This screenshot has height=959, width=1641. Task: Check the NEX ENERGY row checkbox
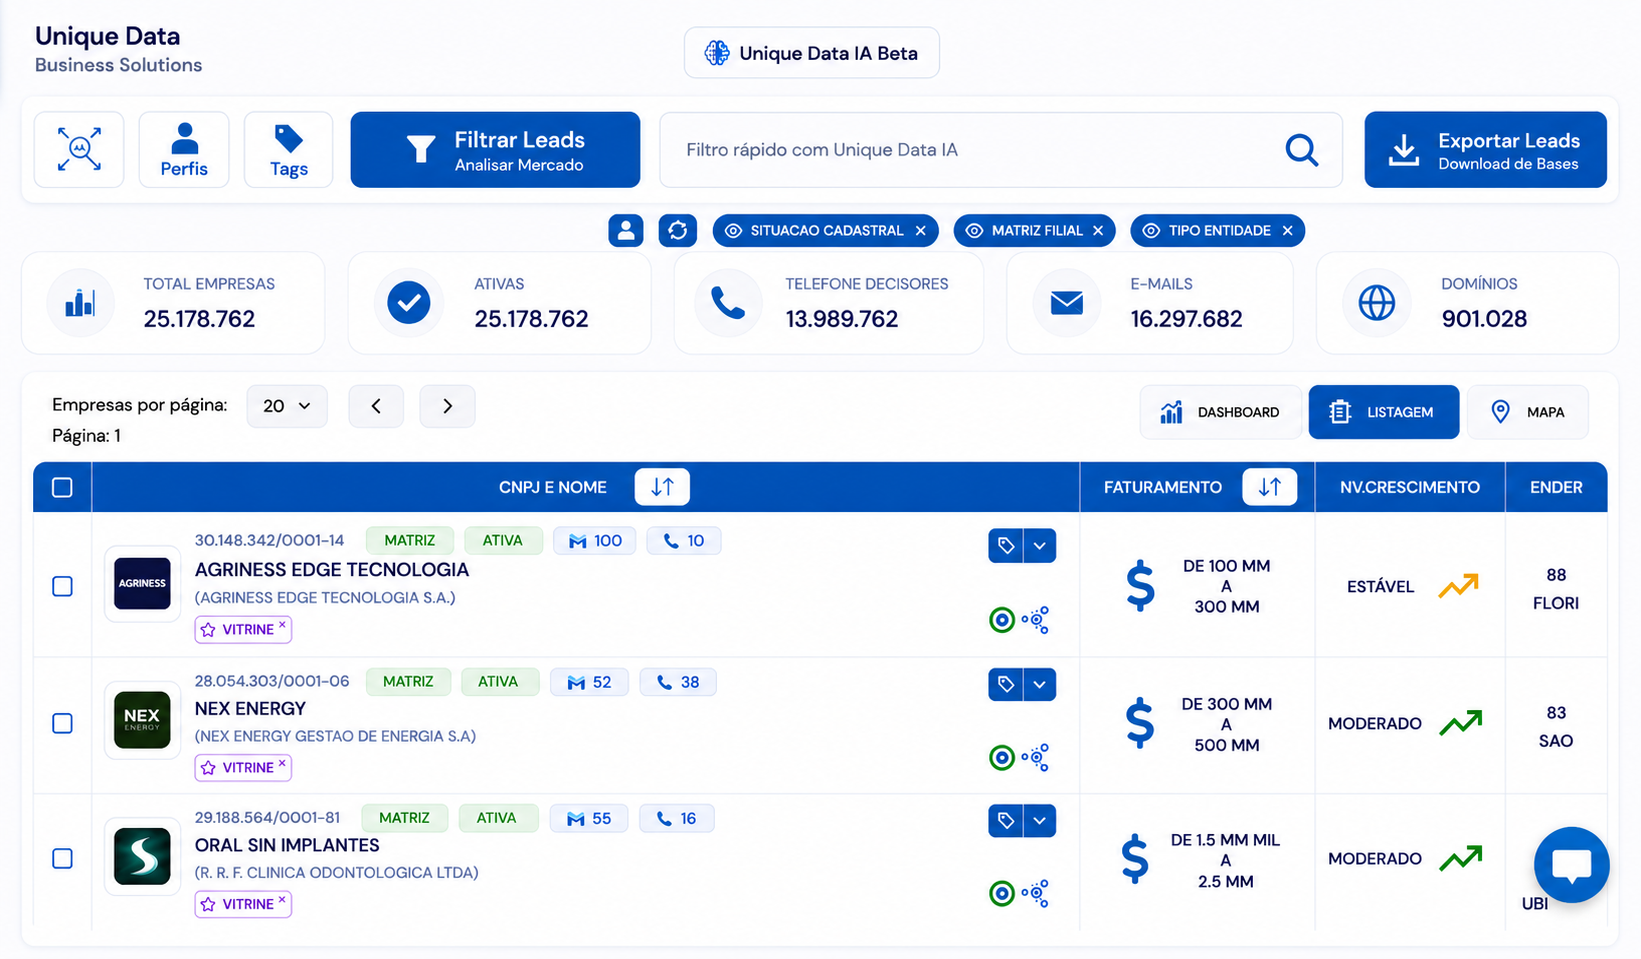[x=62, y=723]
